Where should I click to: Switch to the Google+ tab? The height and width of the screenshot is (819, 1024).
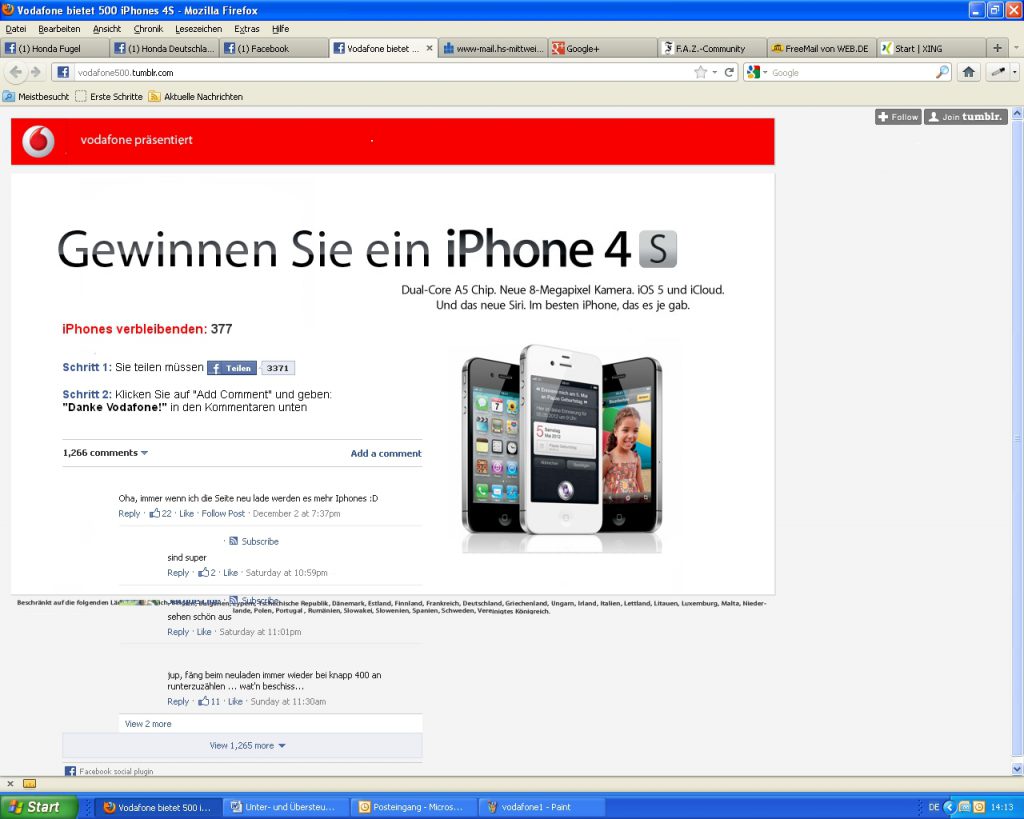(603, 48)
